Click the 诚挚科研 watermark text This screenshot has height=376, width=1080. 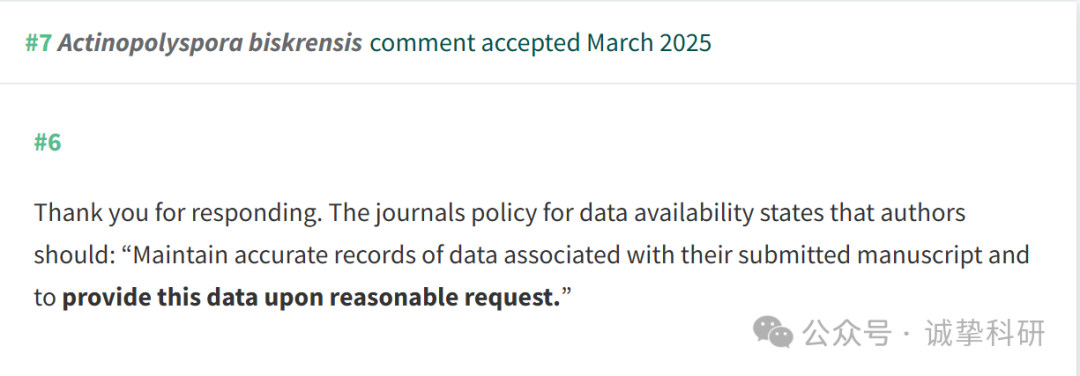tap(986, 333)
